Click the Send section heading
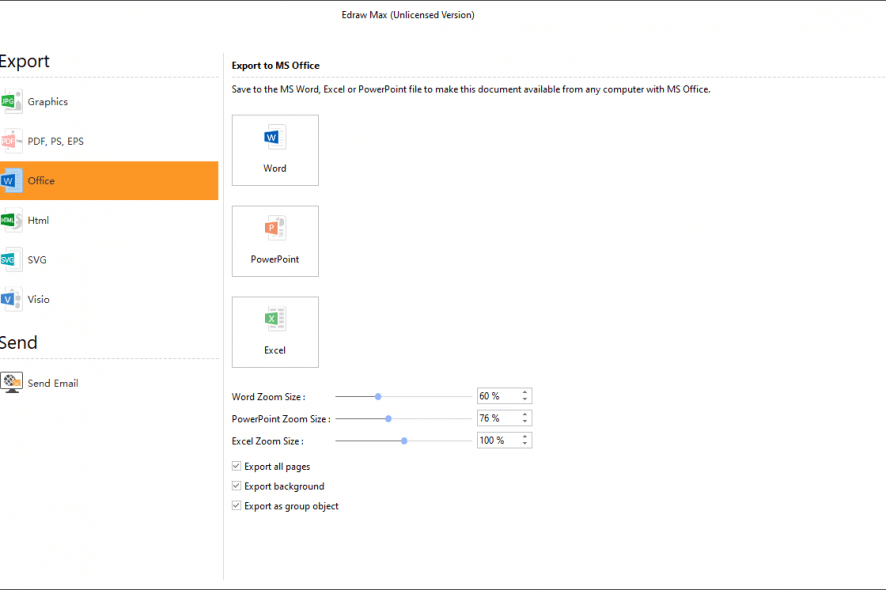This screenshot has width=886, height=590. point(18,342)
